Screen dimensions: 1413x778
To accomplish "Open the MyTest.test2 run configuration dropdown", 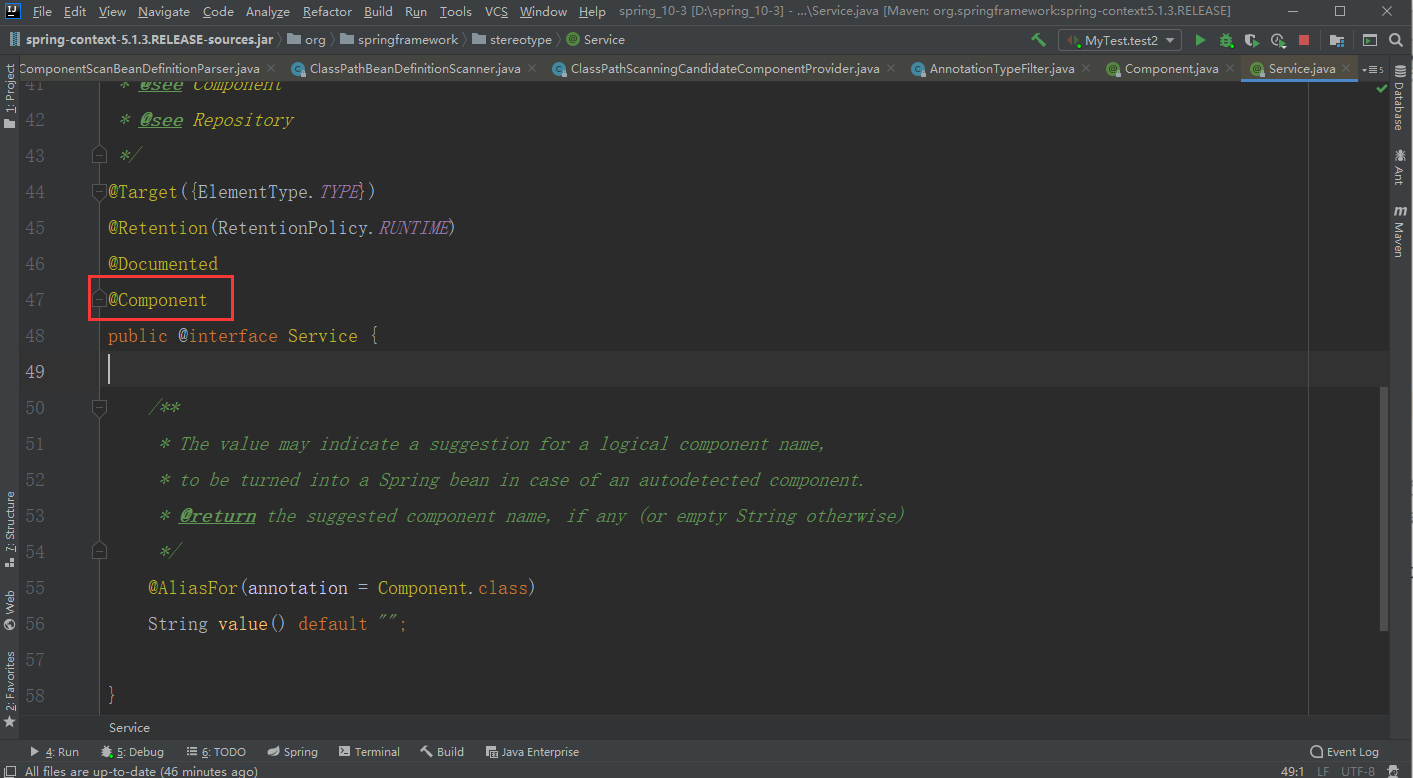I will (1120, 40).
